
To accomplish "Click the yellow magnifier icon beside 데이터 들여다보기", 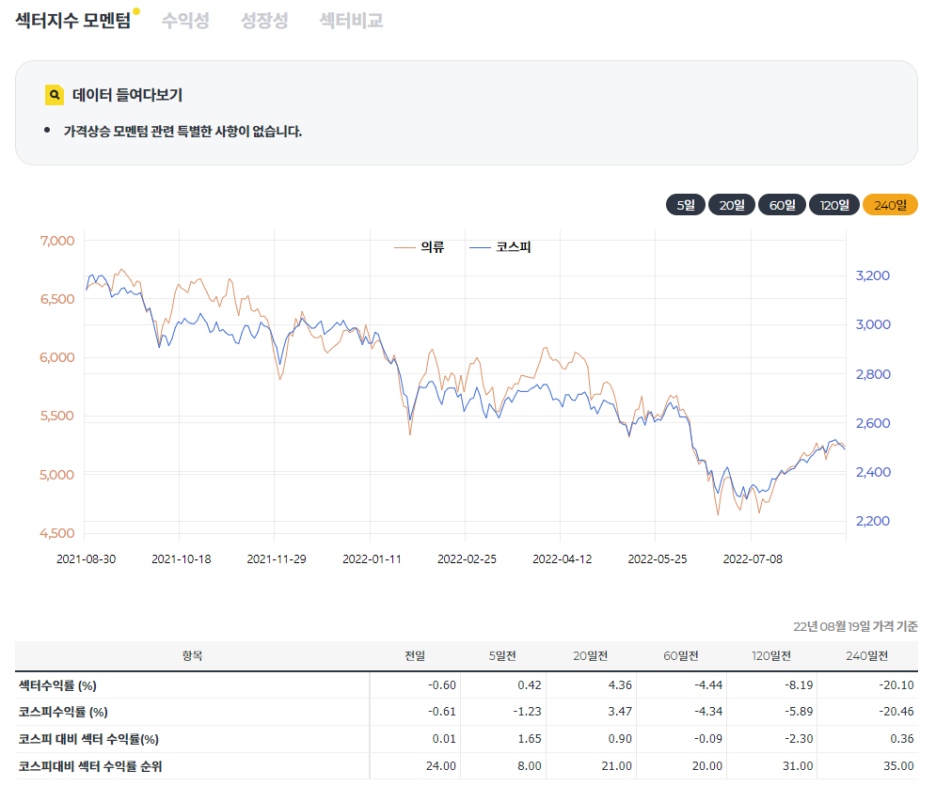I will (54, 95).
